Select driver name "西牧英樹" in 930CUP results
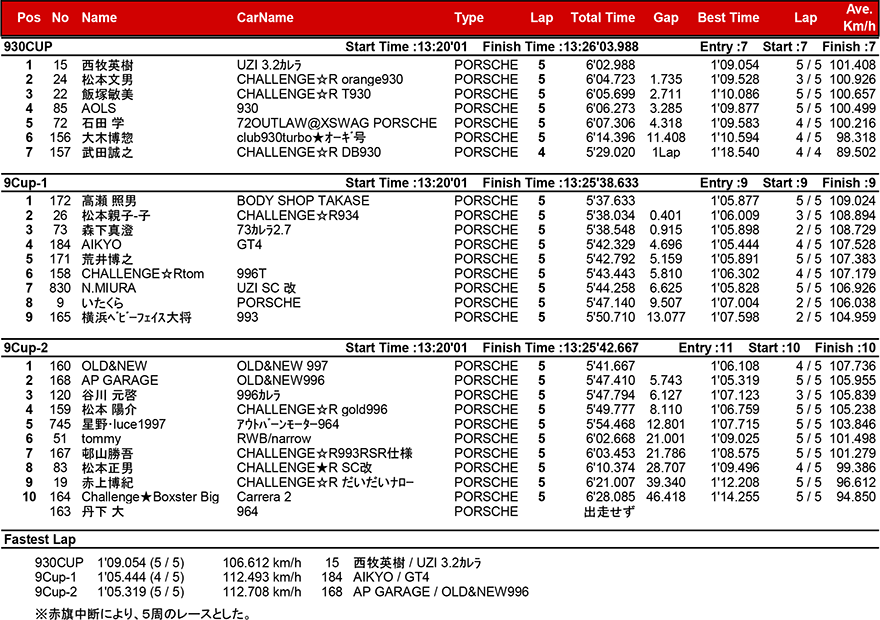 pos(108,65)
